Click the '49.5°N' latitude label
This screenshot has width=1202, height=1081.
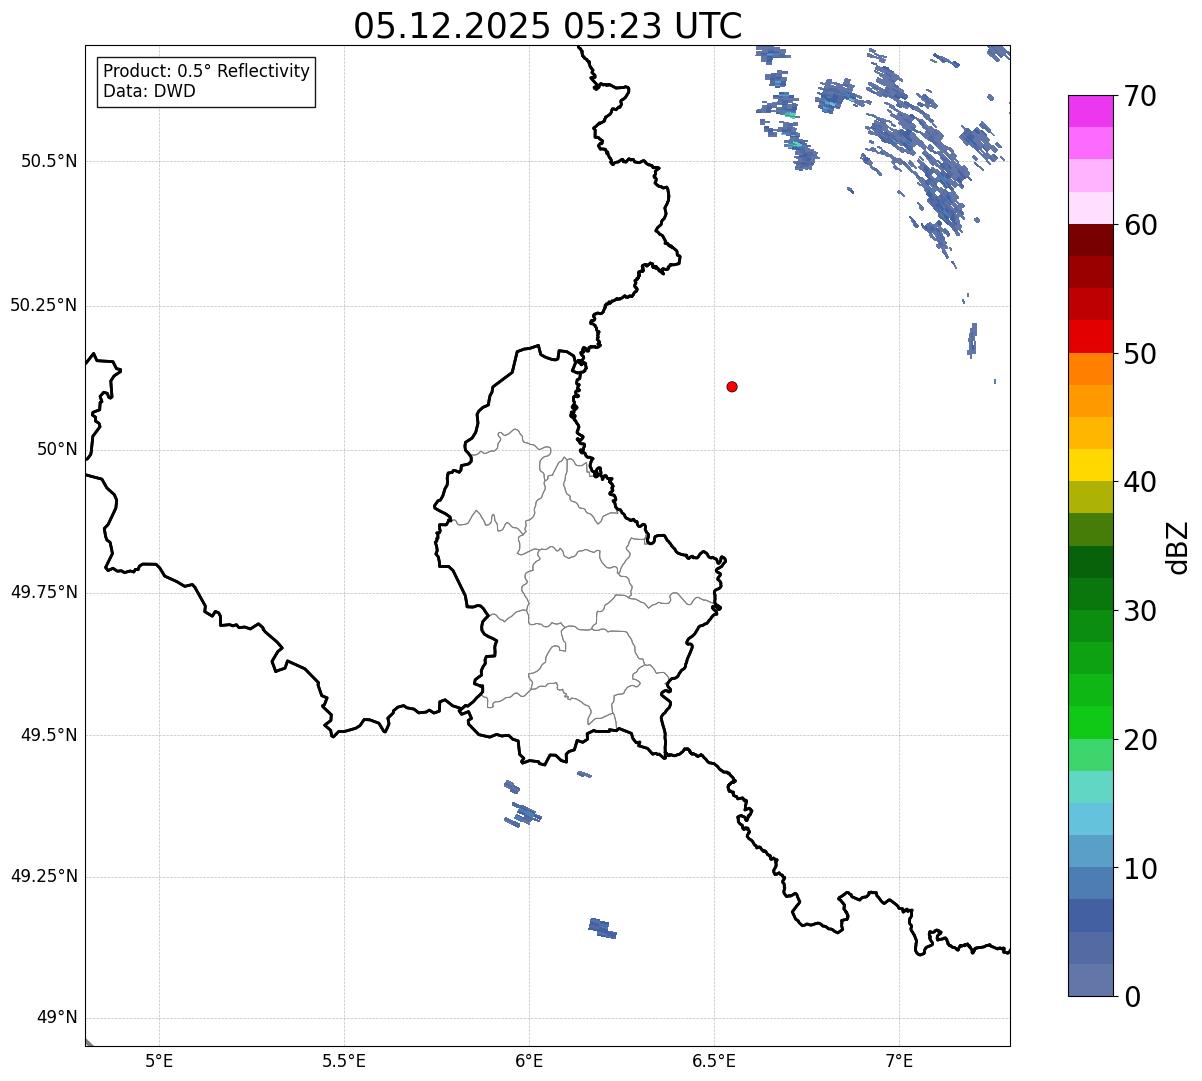pos(49,735)
